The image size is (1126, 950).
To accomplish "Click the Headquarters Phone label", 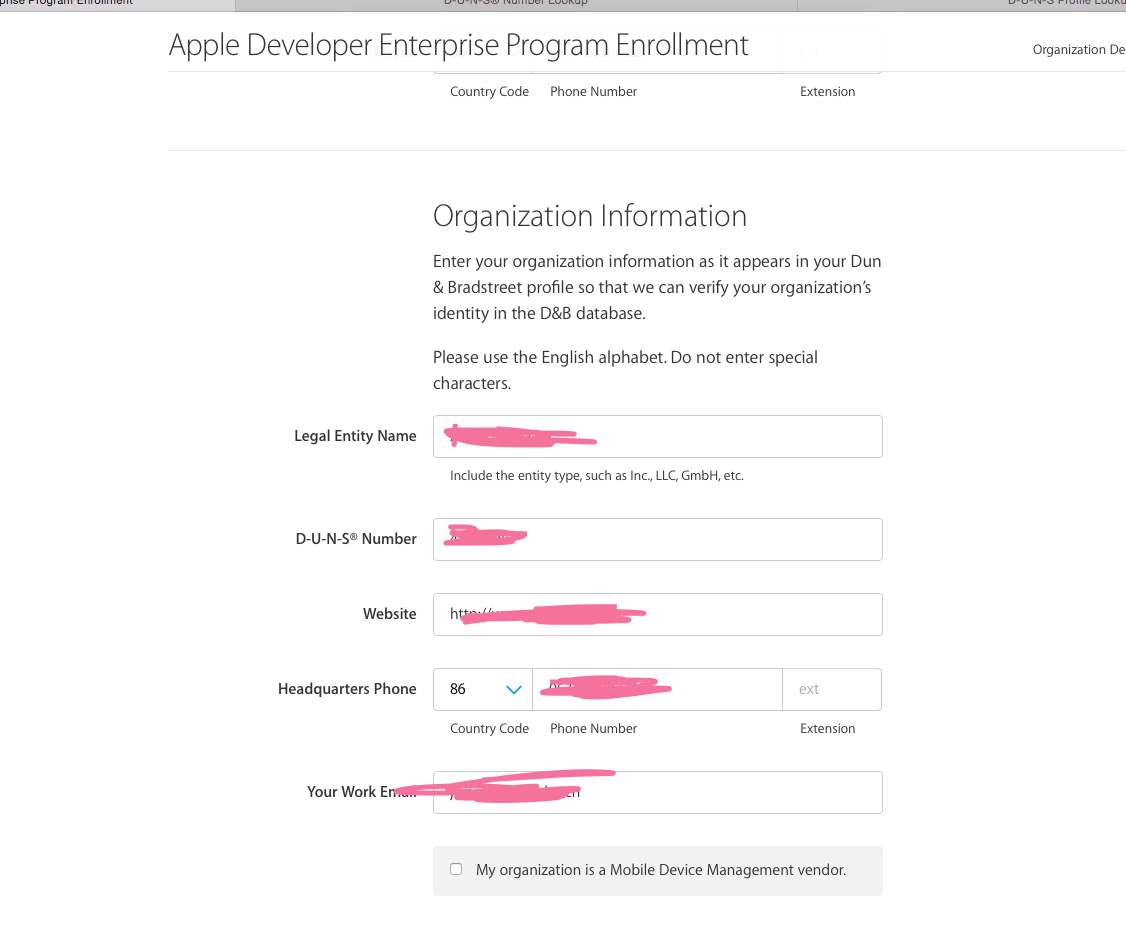I will [347, 689].
